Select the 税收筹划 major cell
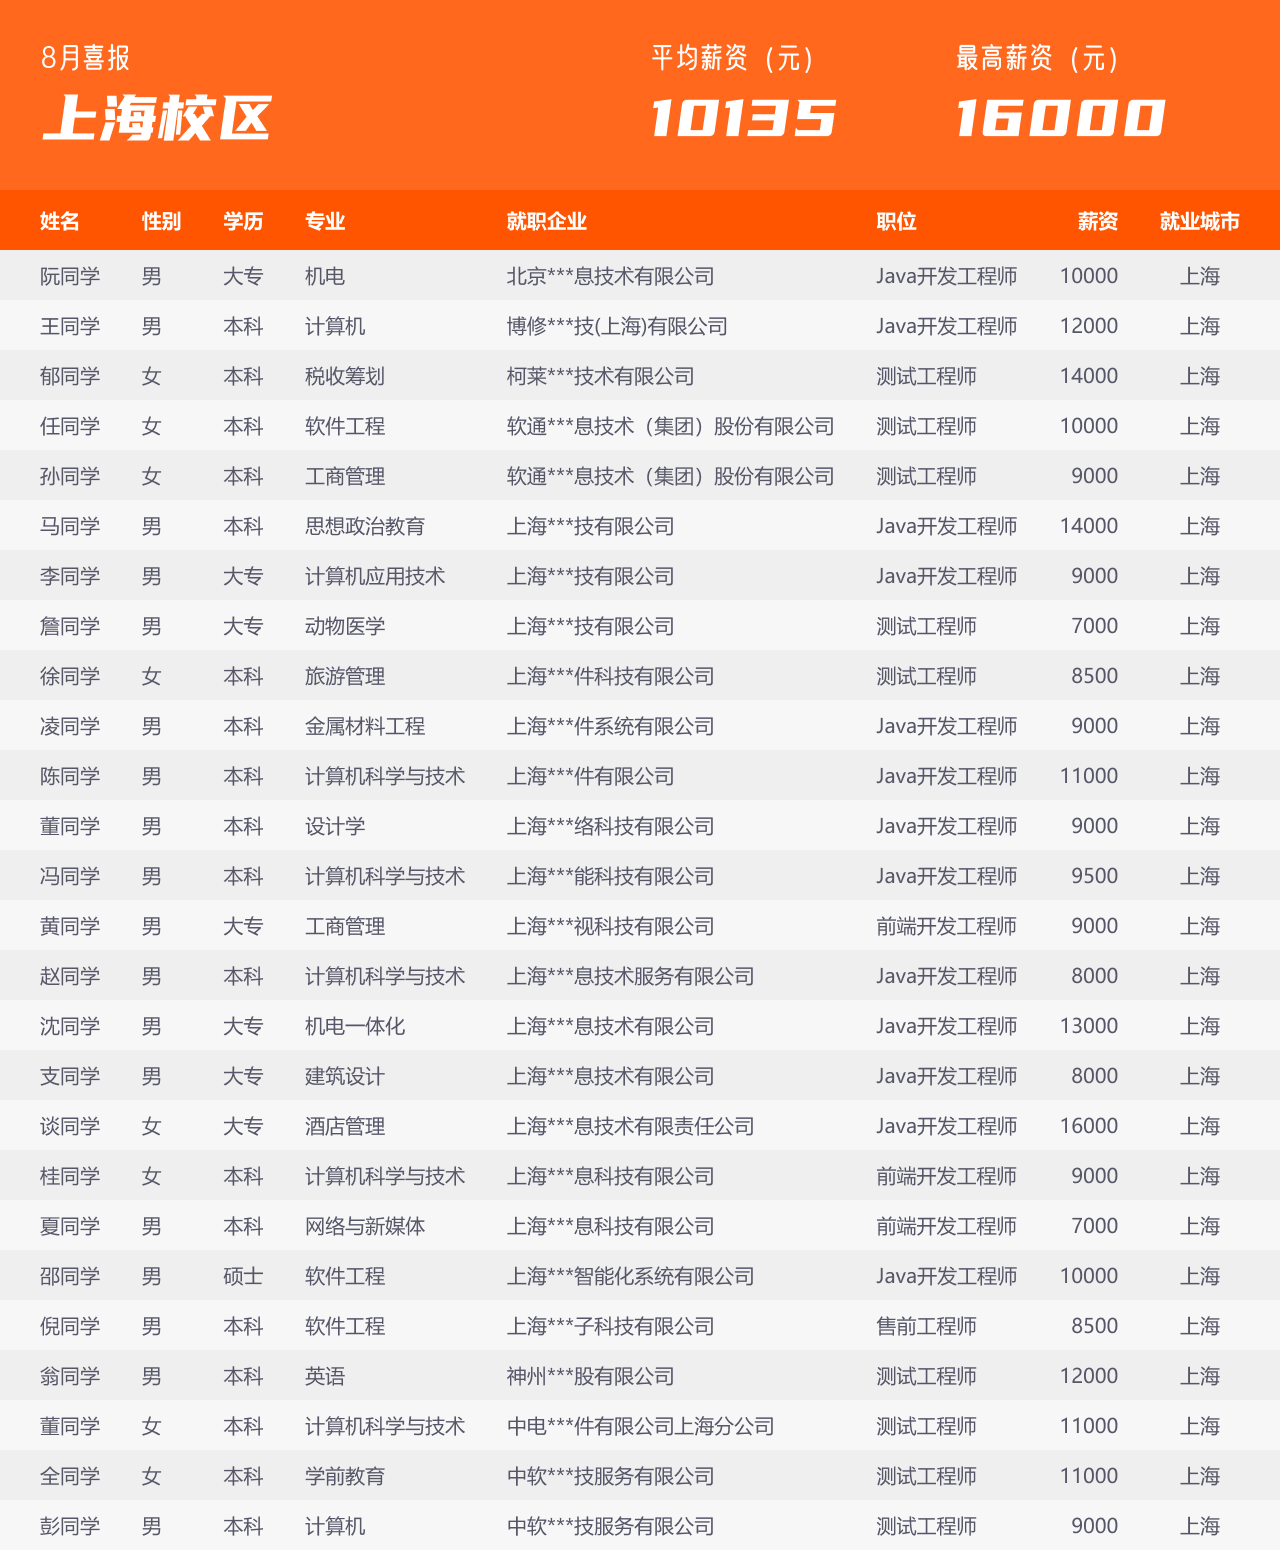Screen dimensions: 1280x1550 (345, 376)
